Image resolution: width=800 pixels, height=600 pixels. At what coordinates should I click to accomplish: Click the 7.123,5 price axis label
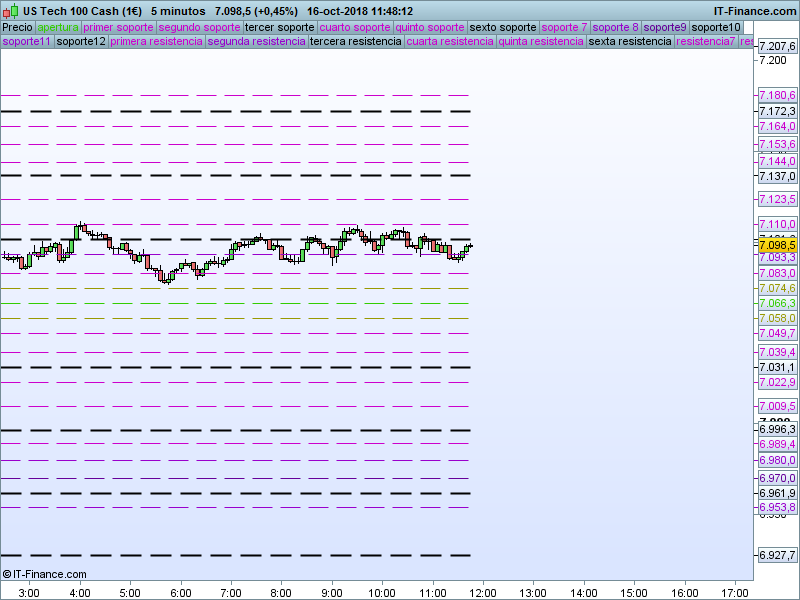(778, 199)
